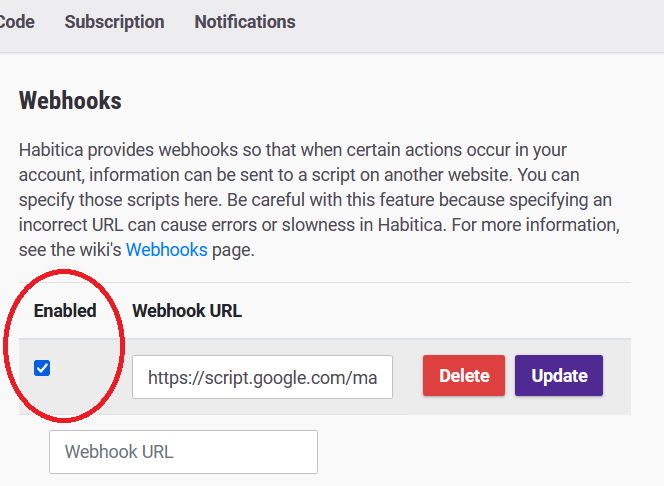
Task: Click the Enabled column header
Action: pos(65,310)
